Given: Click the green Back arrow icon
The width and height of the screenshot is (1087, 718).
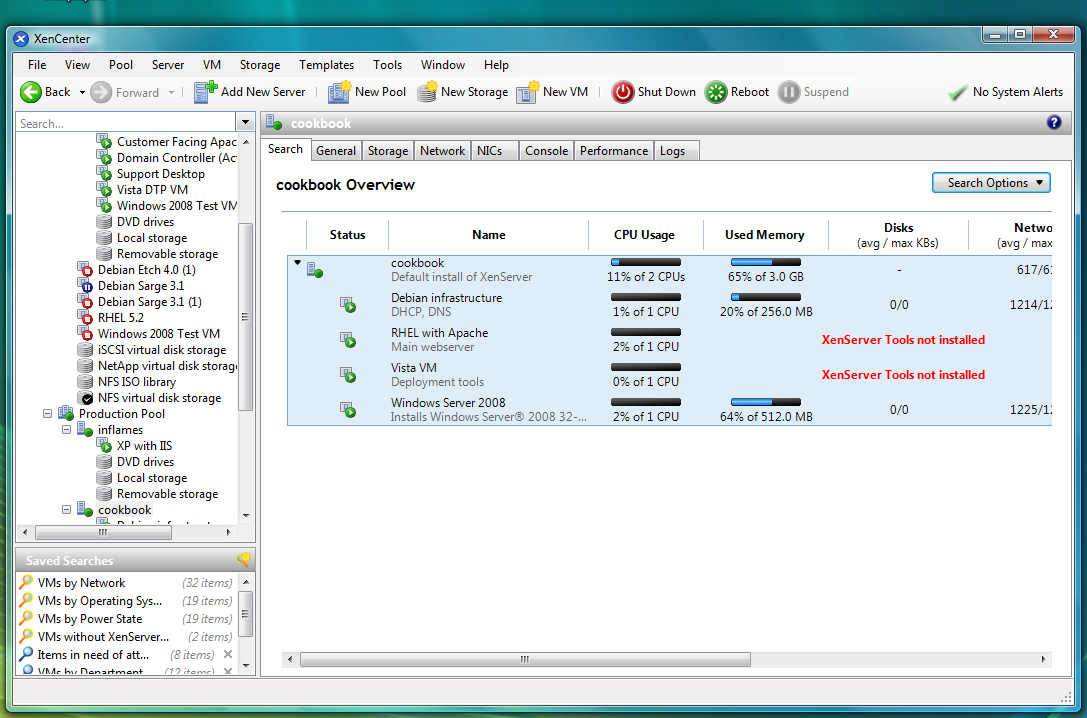Looking at the screenshot, I should pyautogui.click(x=31, y=92).
